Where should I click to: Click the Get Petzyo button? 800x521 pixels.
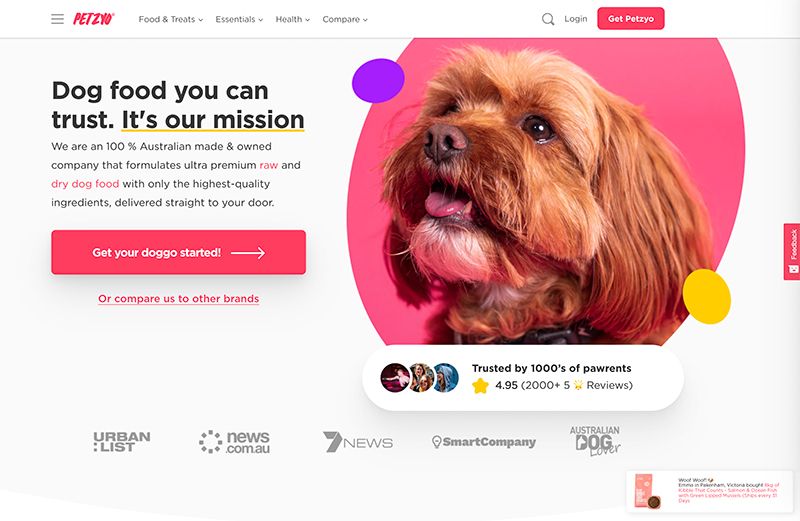click(x=631, y=18)
